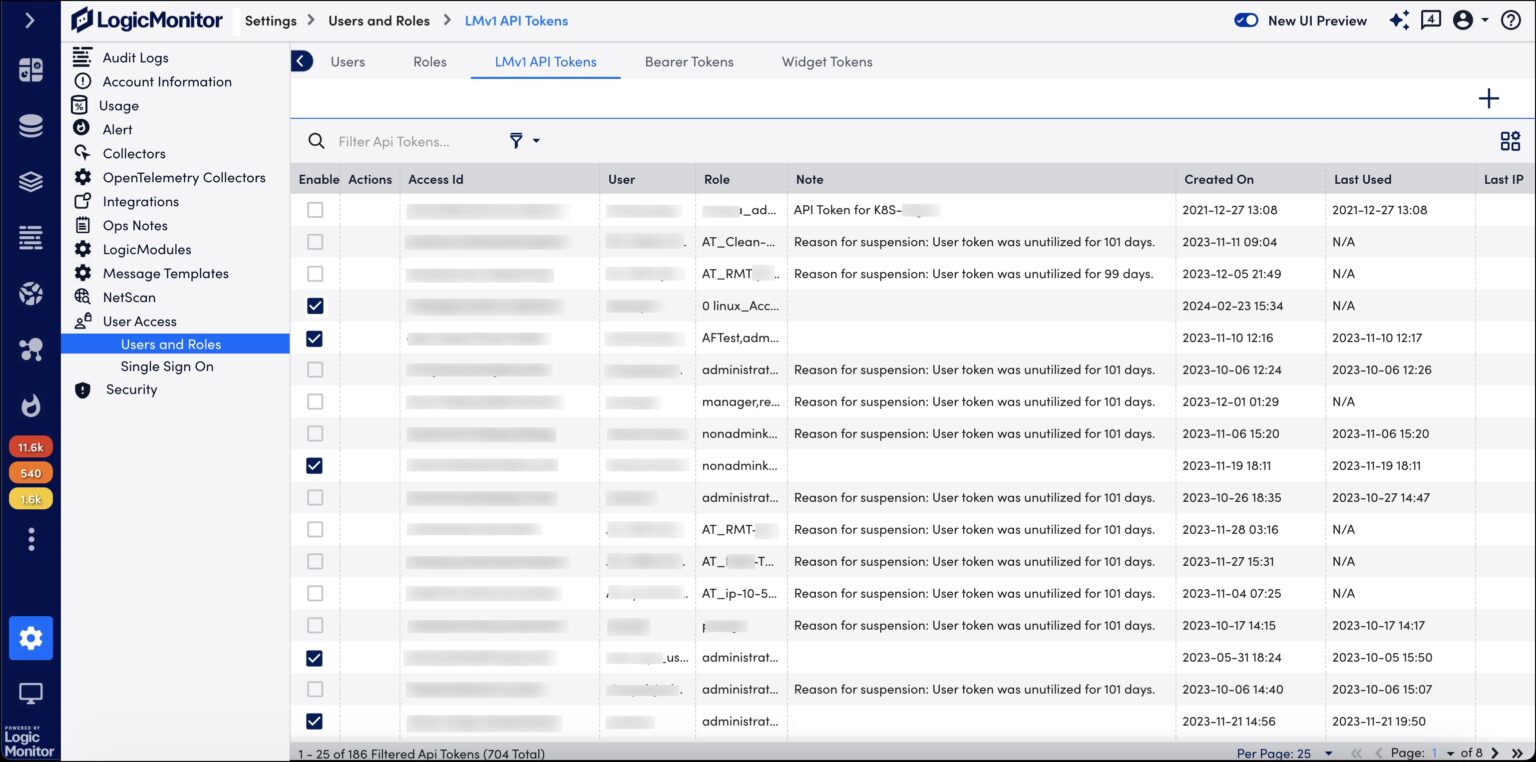Enable the API Token for K8S row checkbox
The image size is (1536, 762).
coord(315,210)
